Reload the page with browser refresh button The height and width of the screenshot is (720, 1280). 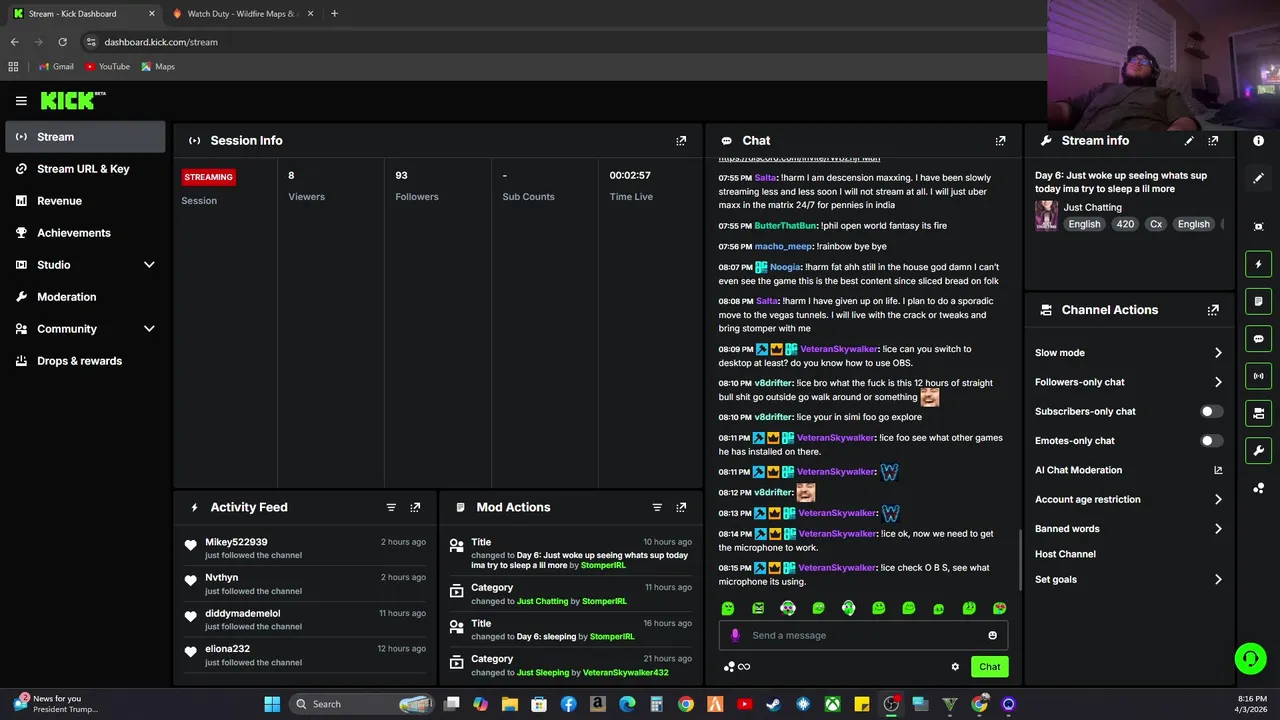point(62,42)
